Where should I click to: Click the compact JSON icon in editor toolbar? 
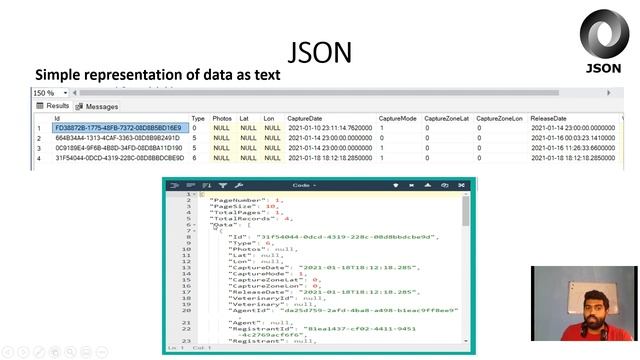[191, 185]
